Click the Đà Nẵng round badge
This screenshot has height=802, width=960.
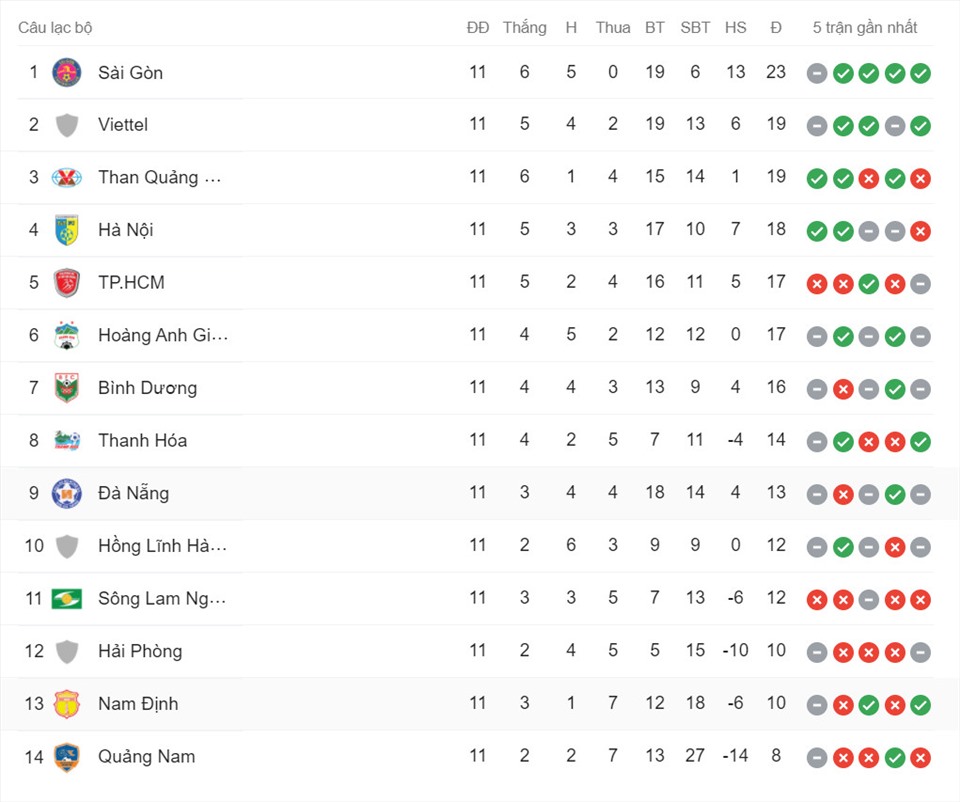pos(67,493)
